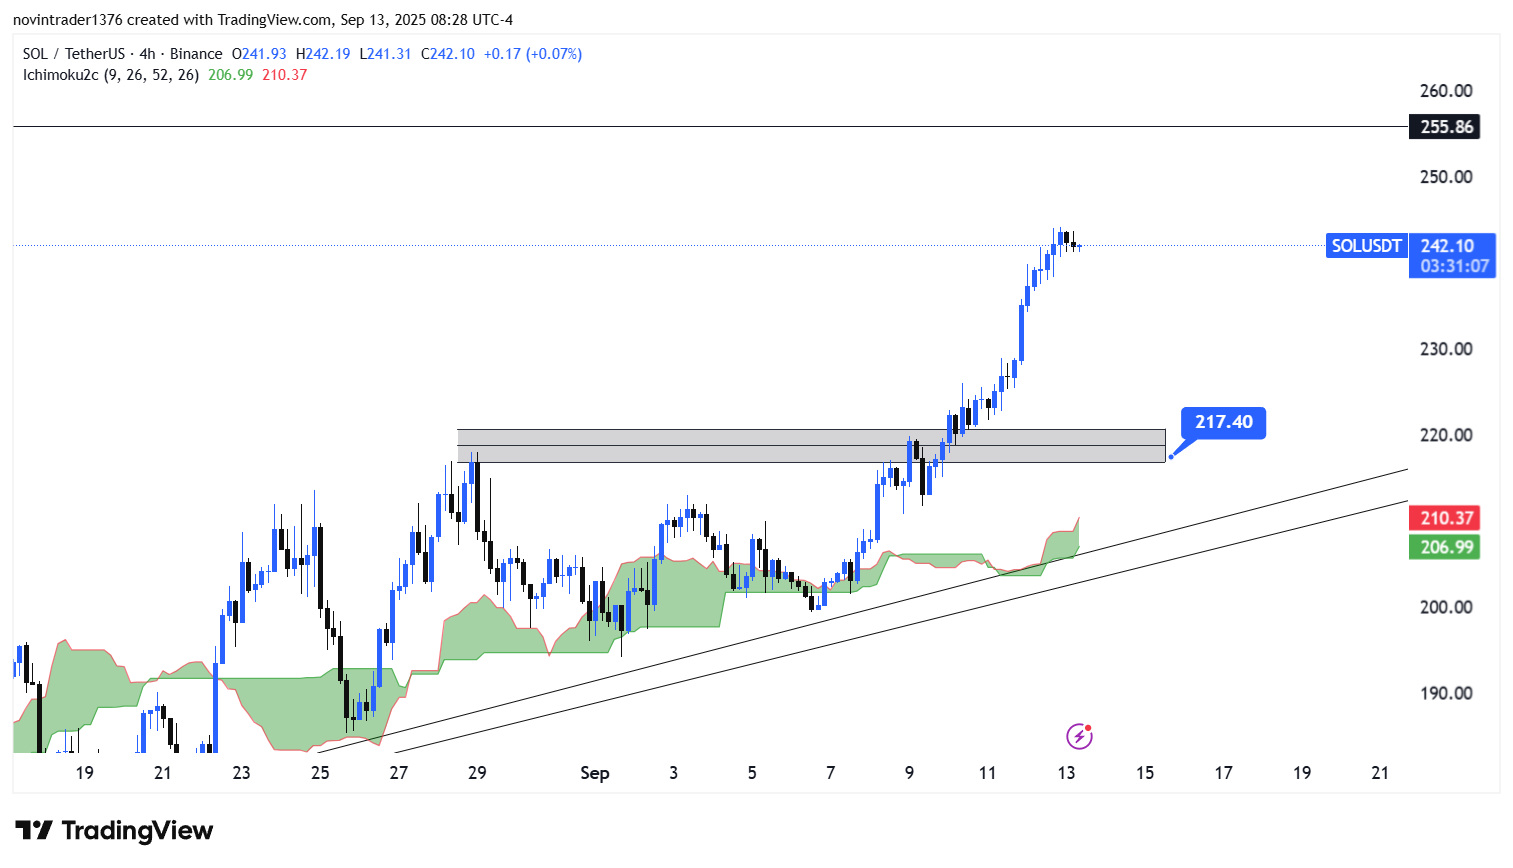Screen dimensions: 1513x868
Task: Select the Ichimoku2c indicator legend
Action: pyautogui.click(x=110, y=75)
